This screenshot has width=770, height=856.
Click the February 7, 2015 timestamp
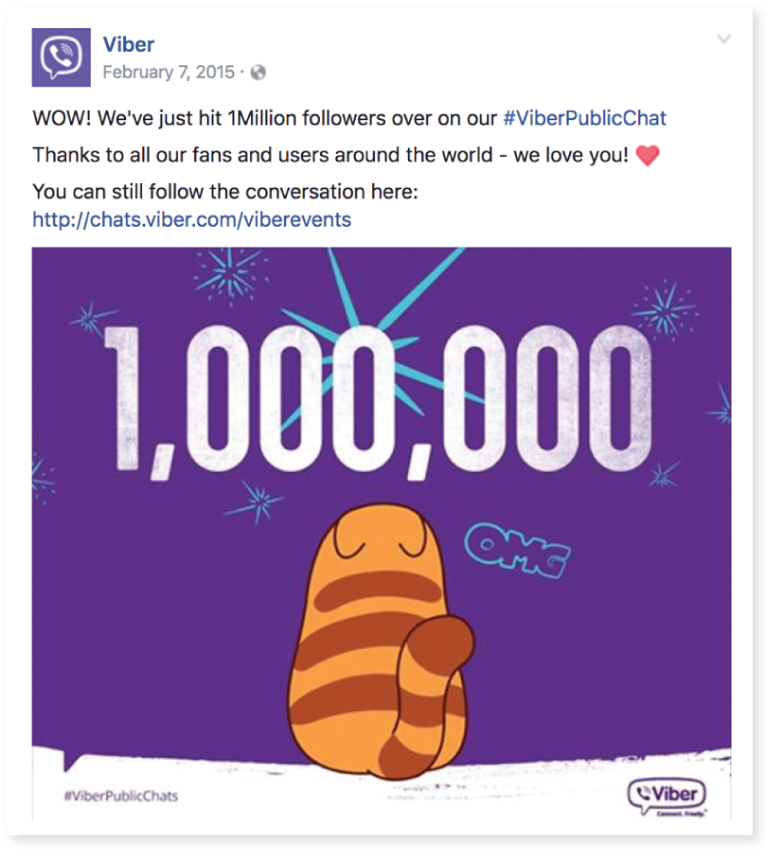pos(168,72)
